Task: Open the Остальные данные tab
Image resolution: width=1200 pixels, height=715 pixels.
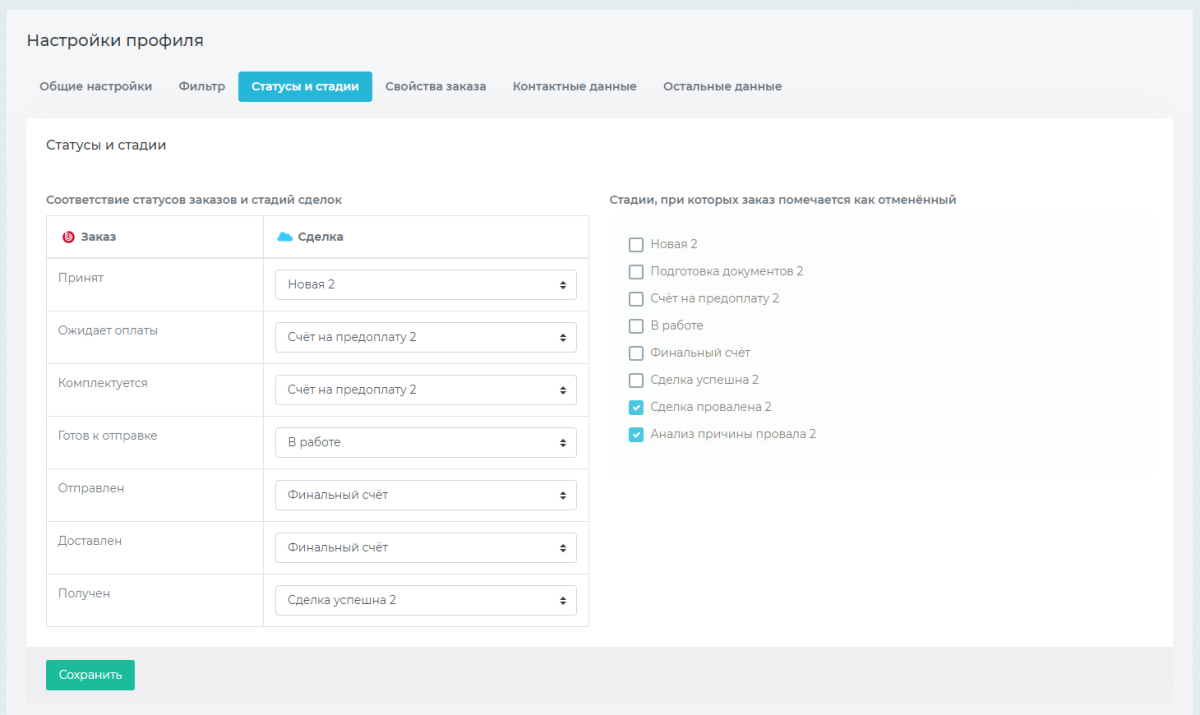Action: (x=722, y=87)
